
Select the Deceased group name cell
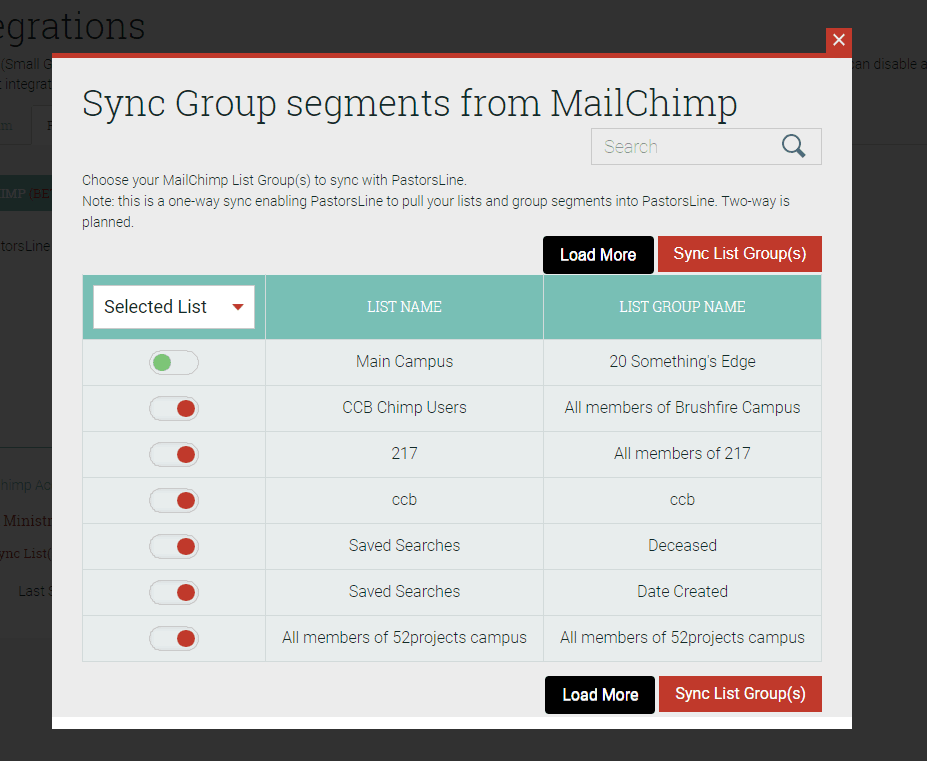tap(682, 546)
